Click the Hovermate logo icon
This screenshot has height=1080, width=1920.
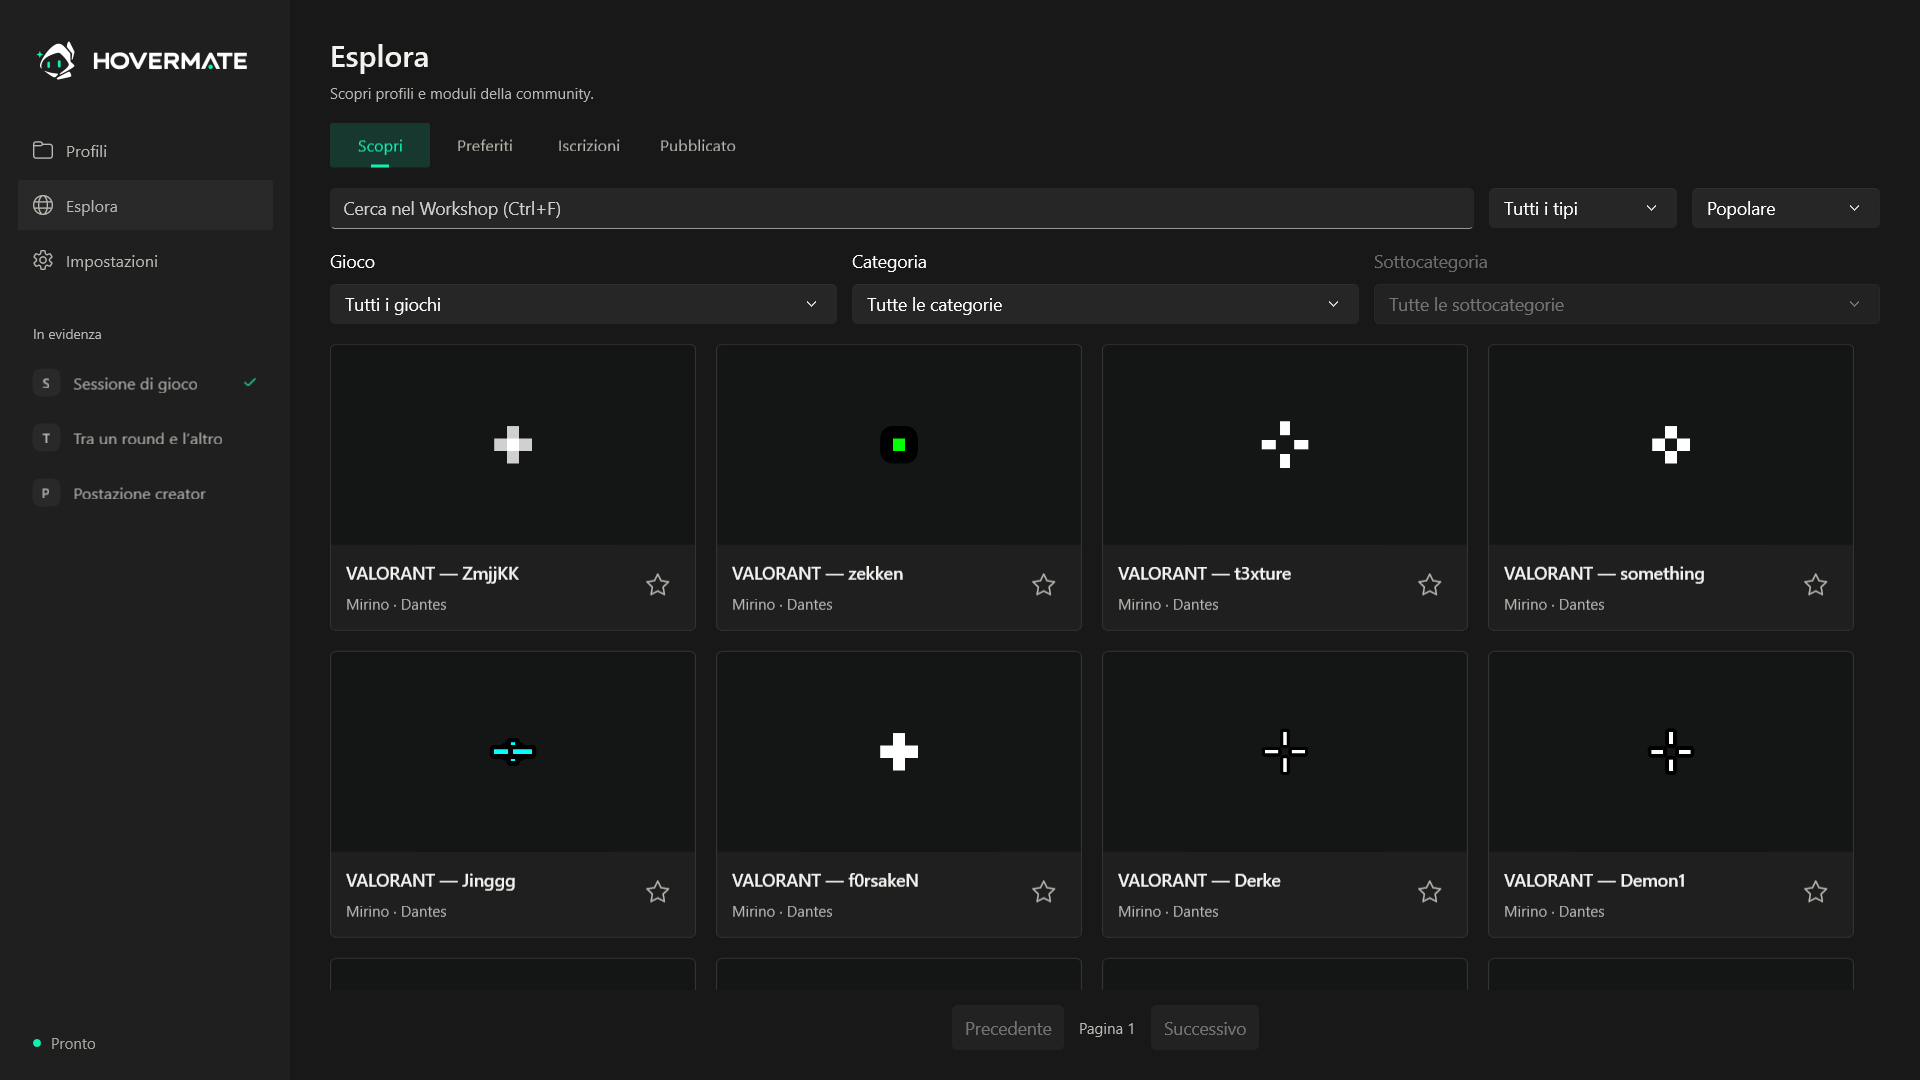56,60
